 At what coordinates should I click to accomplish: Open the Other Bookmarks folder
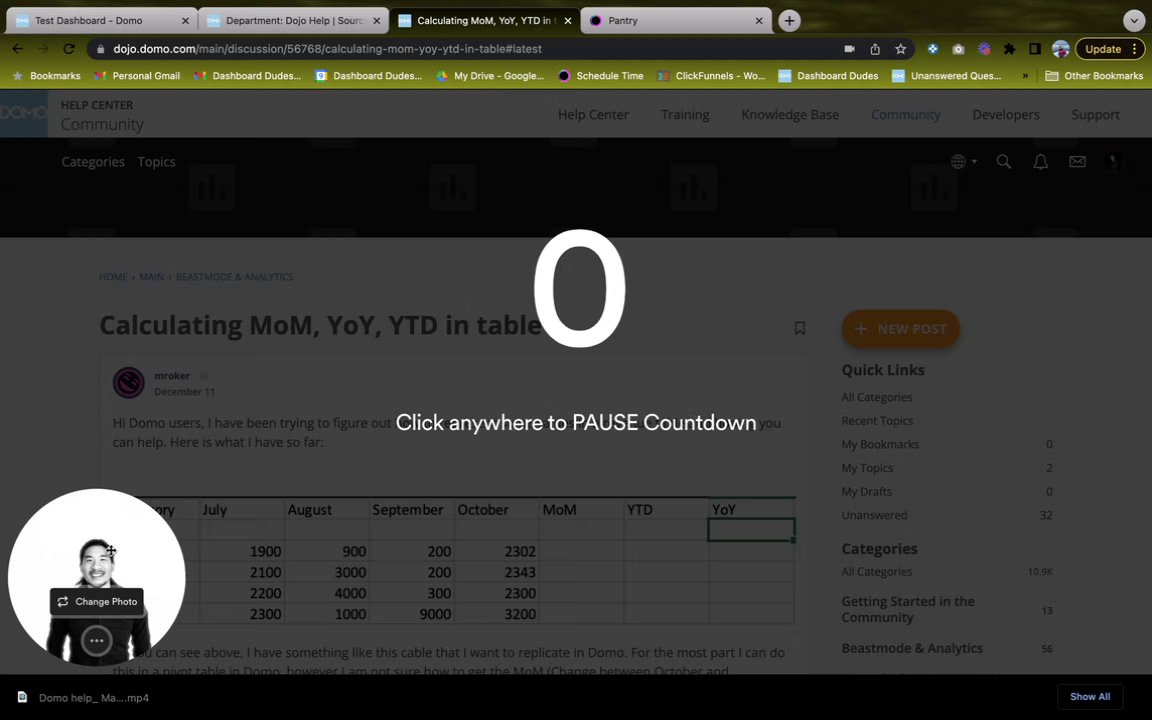pos(1094,76)
